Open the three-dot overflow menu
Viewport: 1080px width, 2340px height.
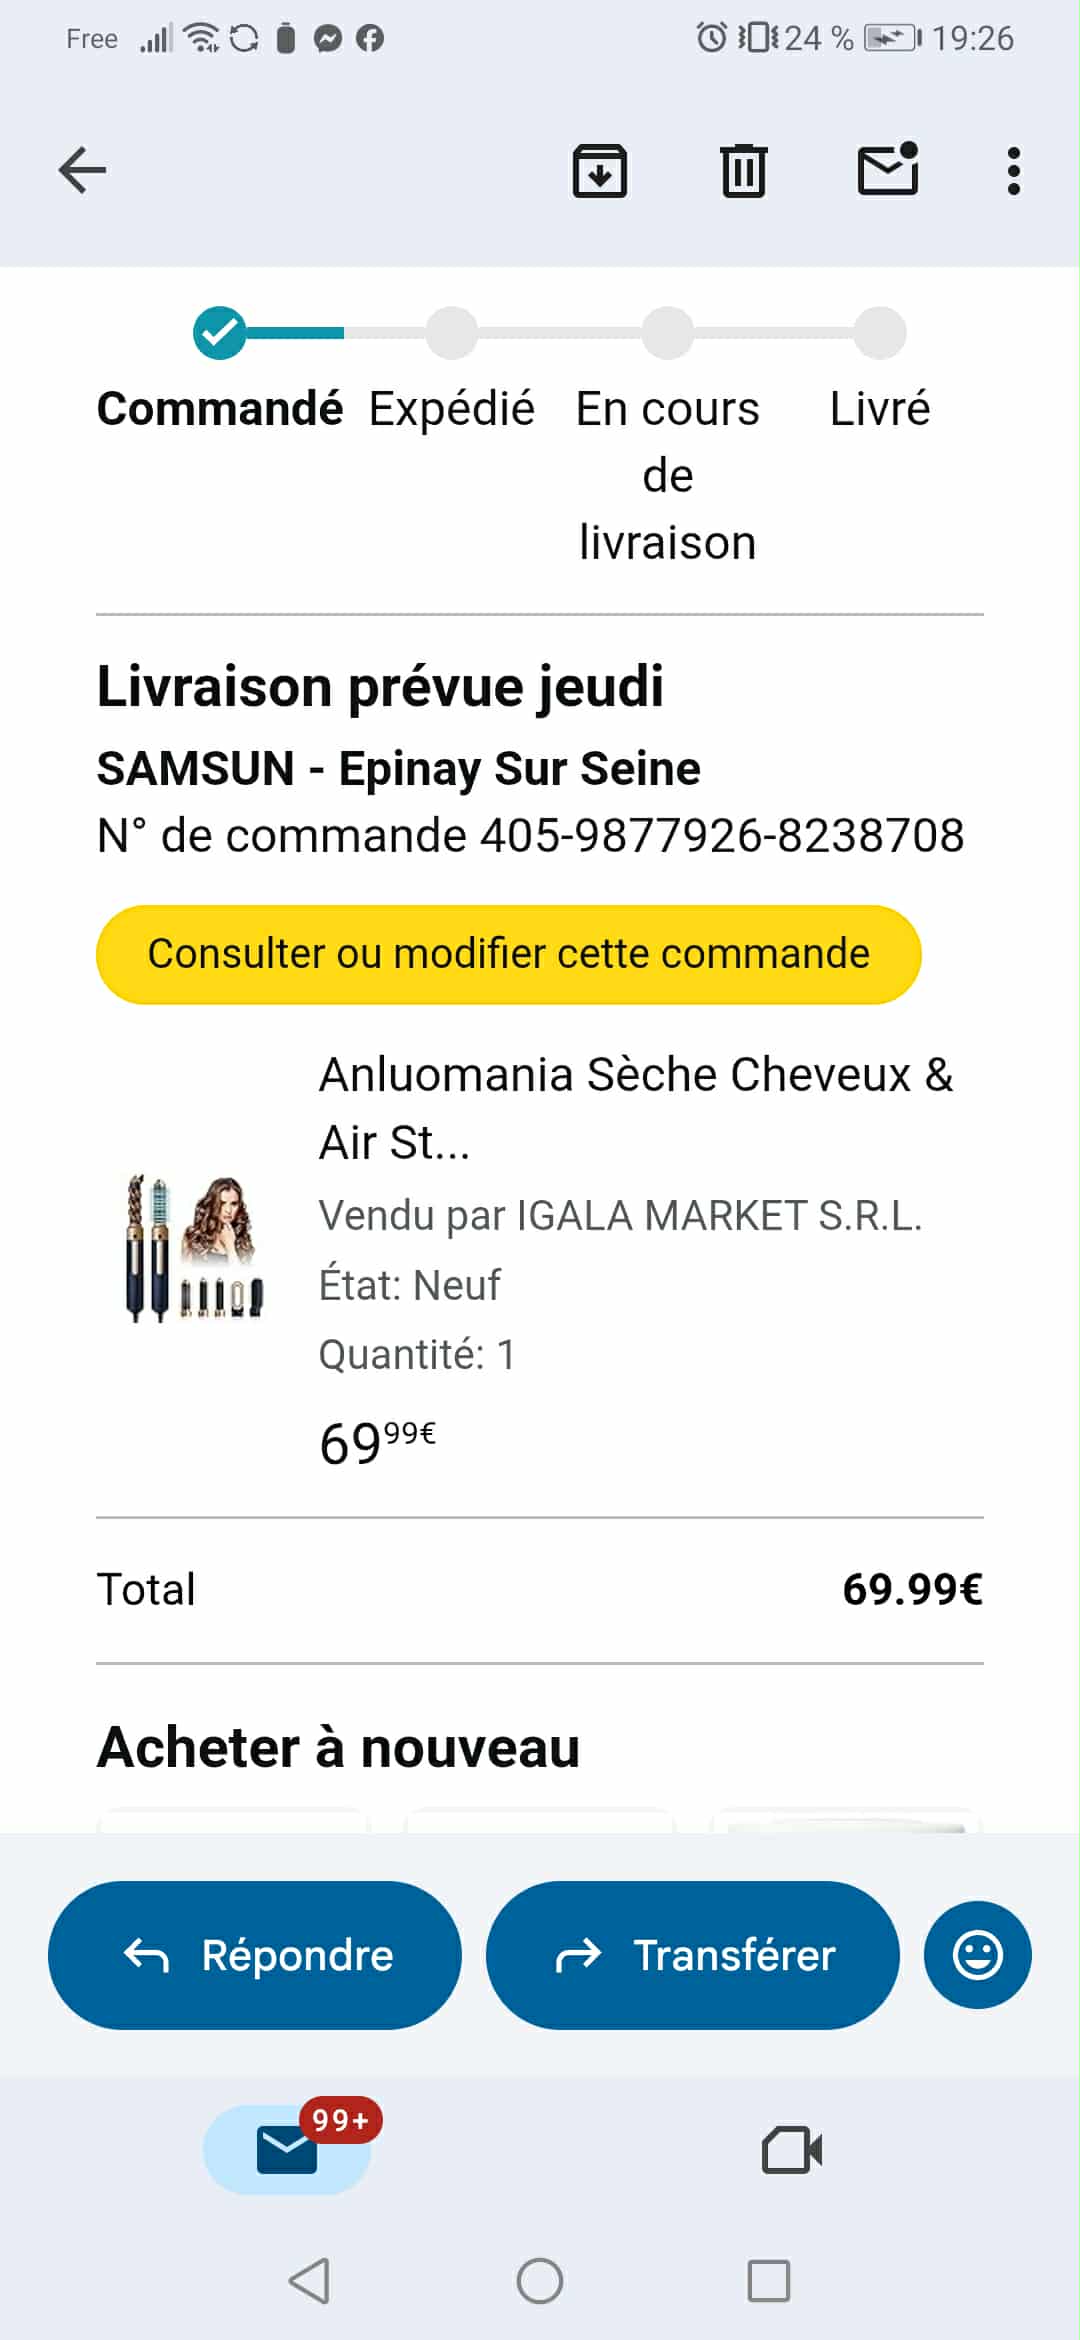click(x=1013, y=171)
